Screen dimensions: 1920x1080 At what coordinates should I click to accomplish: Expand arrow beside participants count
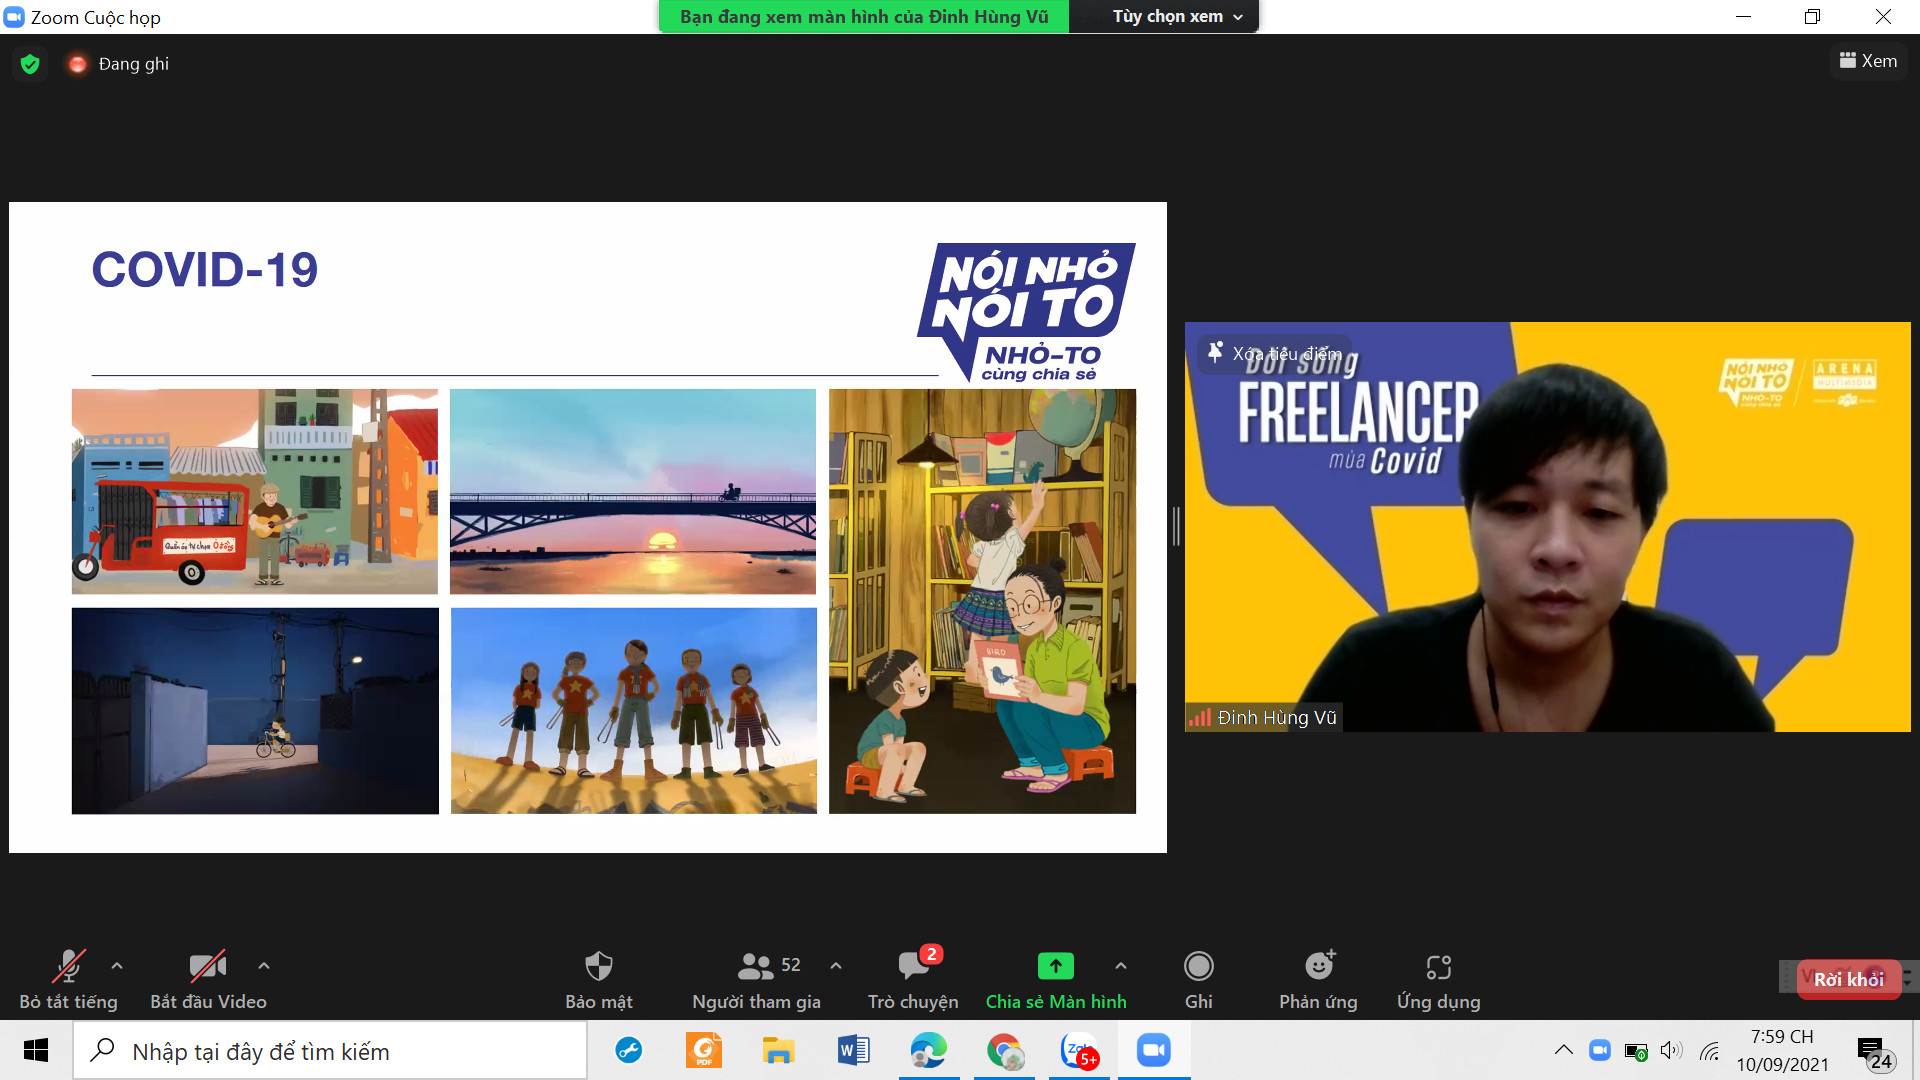(x=836, y=966)
